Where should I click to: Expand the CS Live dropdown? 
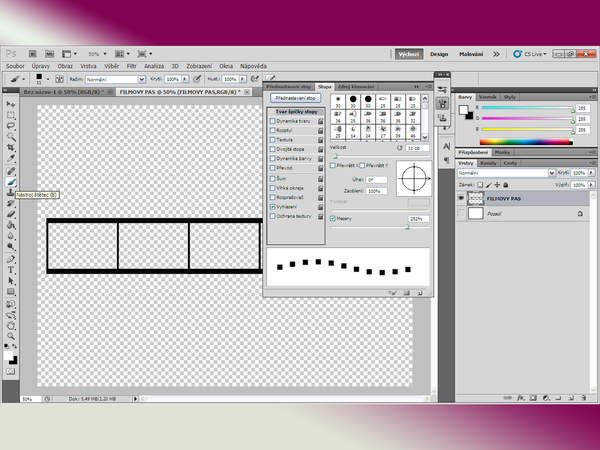[540, 54]
